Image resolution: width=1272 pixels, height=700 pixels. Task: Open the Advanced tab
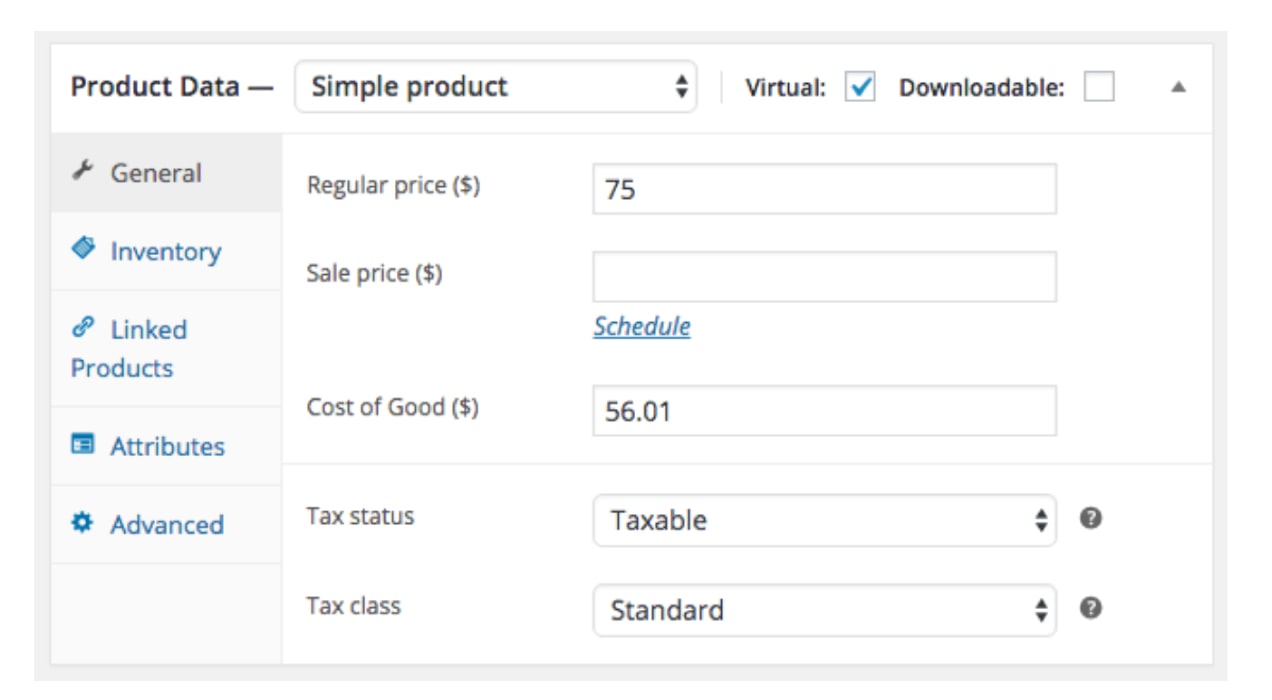166,524
